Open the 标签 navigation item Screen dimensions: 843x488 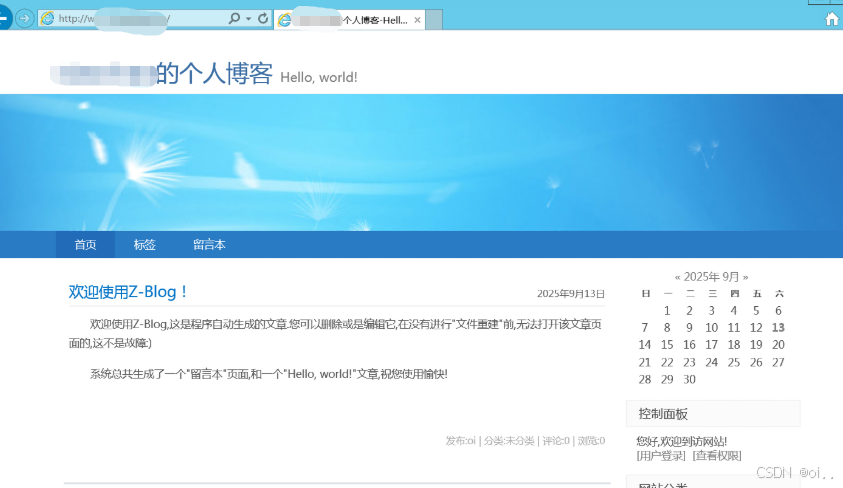point(145,245)
